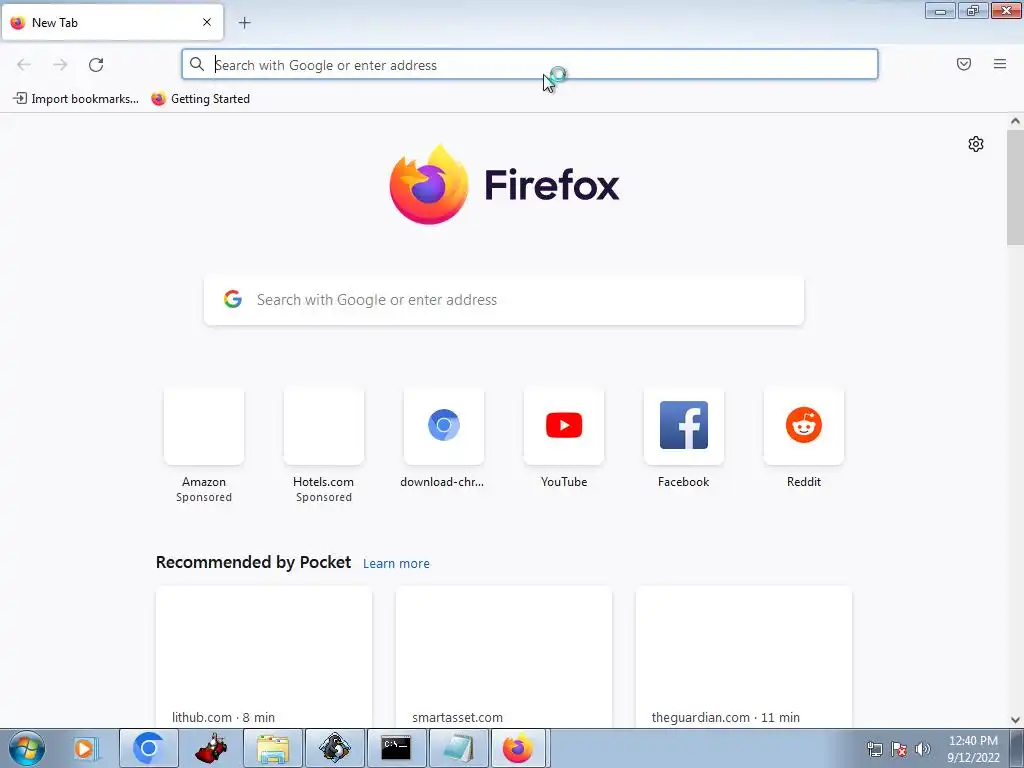Click the back navigation arrow
Viewport: 1024px width, 768px height.
[24, 65]
